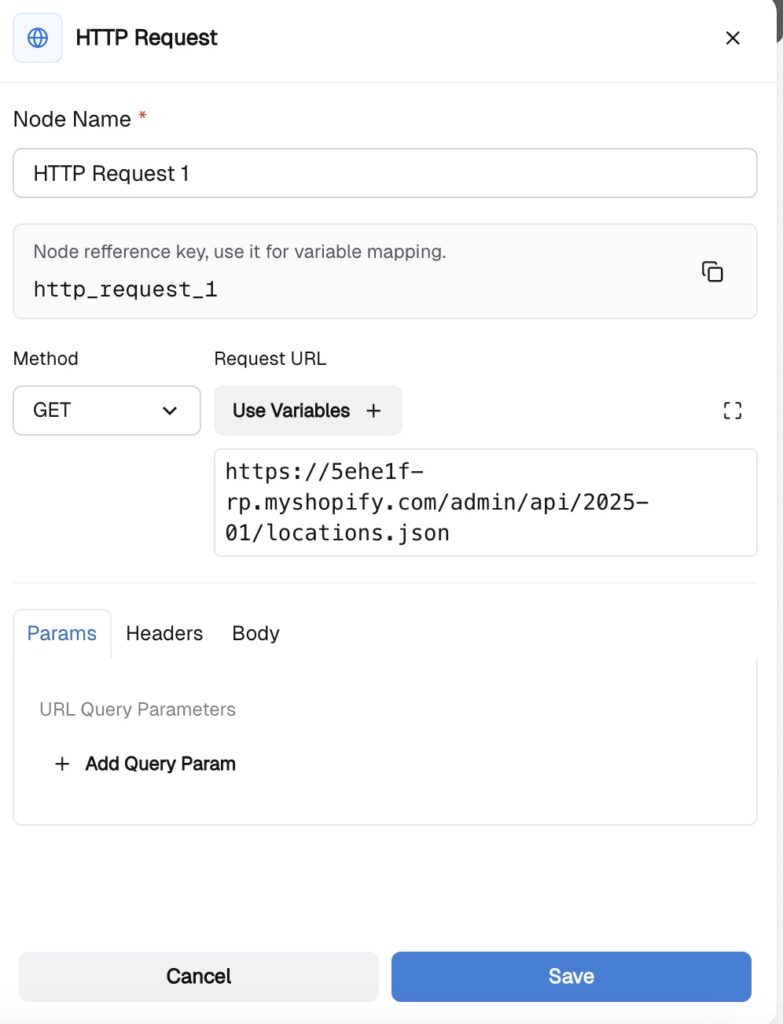Save the HTTP request node

coord(570,976)
